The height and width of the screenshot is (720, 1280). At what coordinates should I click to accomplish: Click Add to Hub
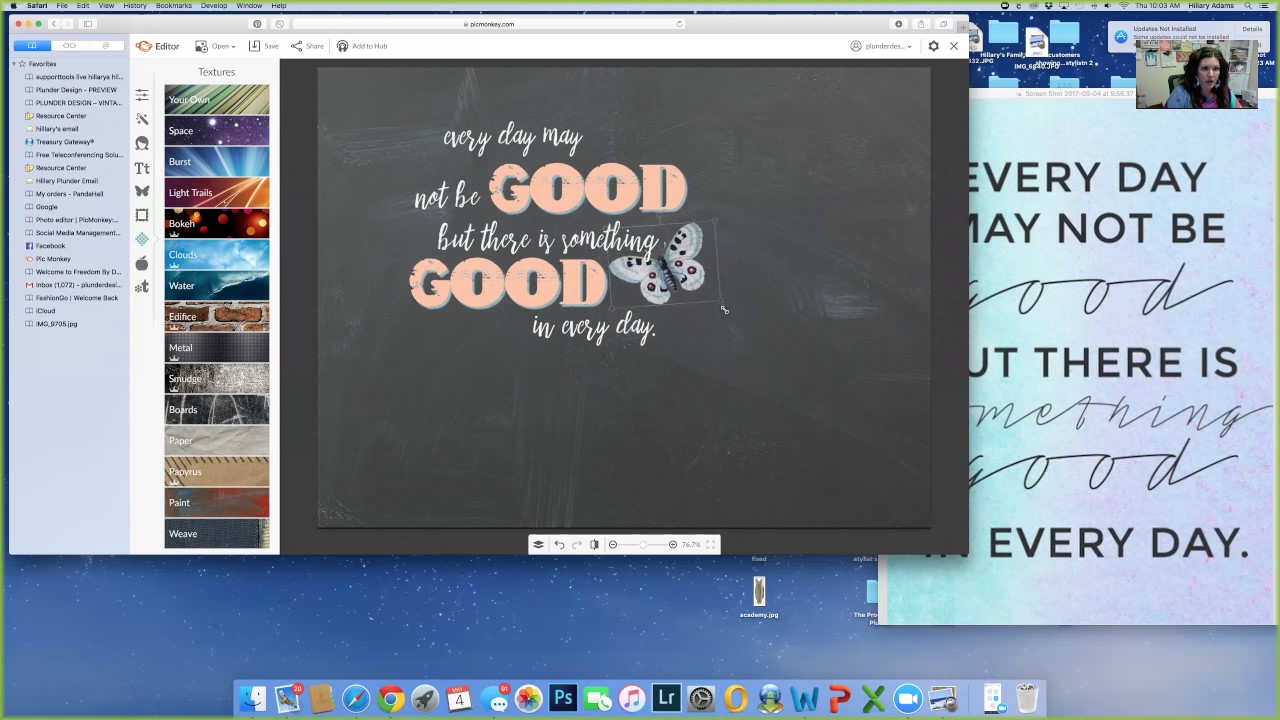362,46
